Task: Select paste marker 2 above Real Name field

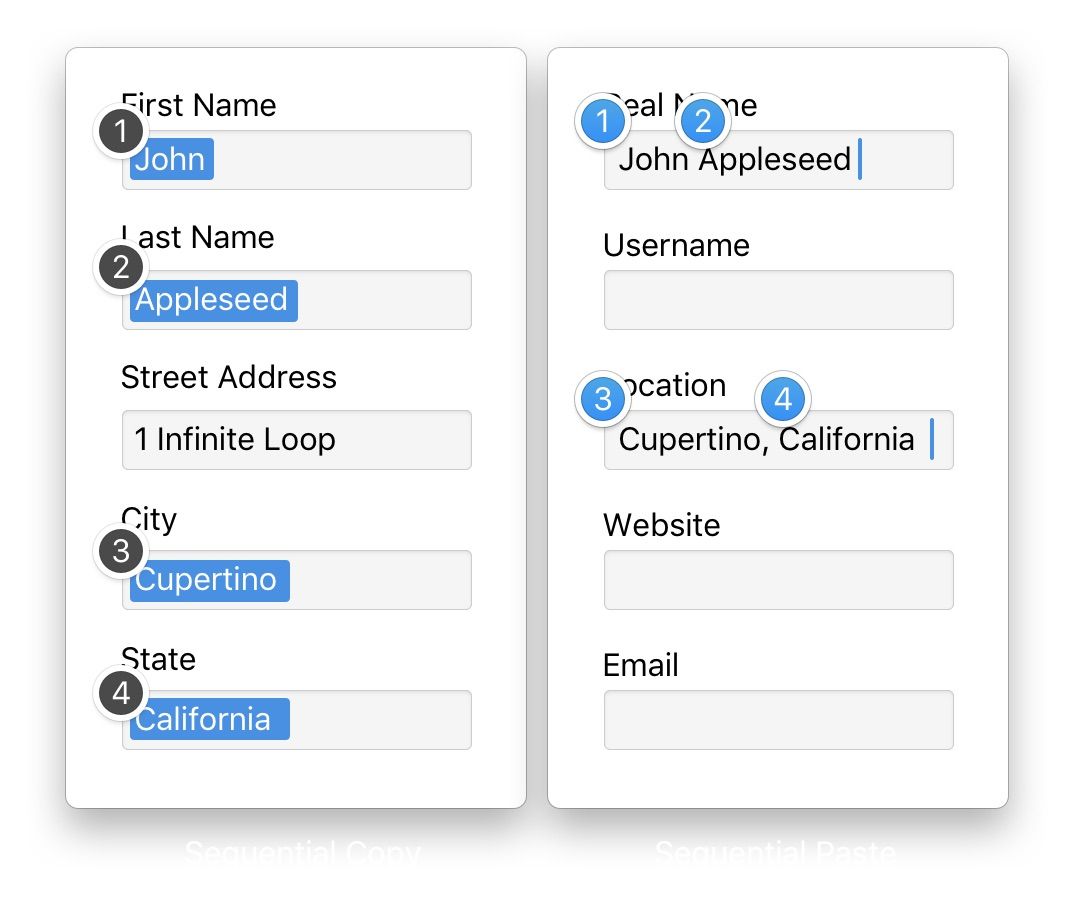Action: [703, 122]
